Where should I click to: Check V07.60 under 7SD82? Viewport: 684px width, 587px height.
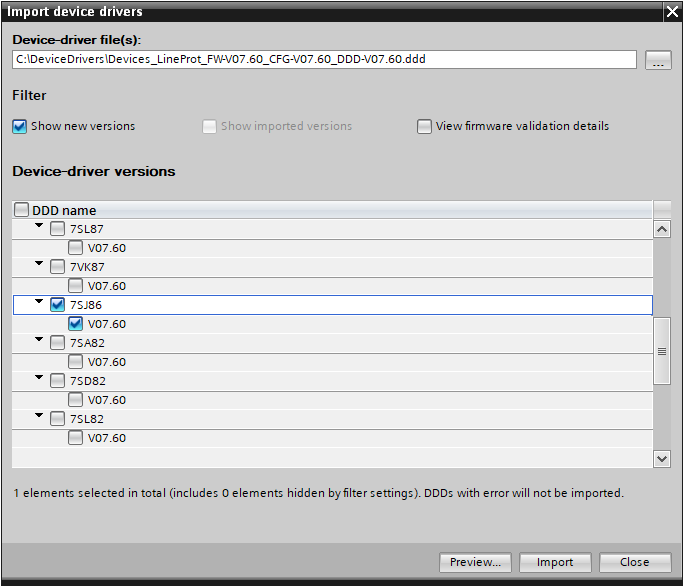click(75, 399)
